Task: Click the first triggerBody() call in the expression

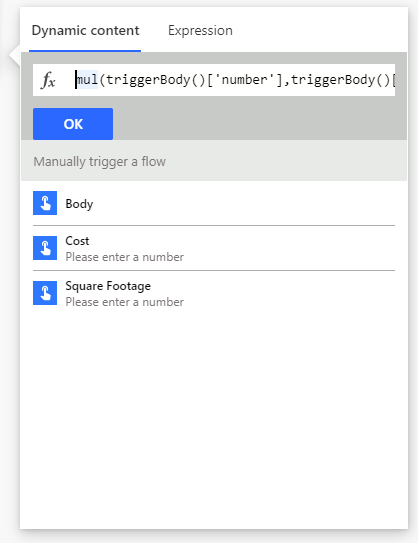Action: 156,80
